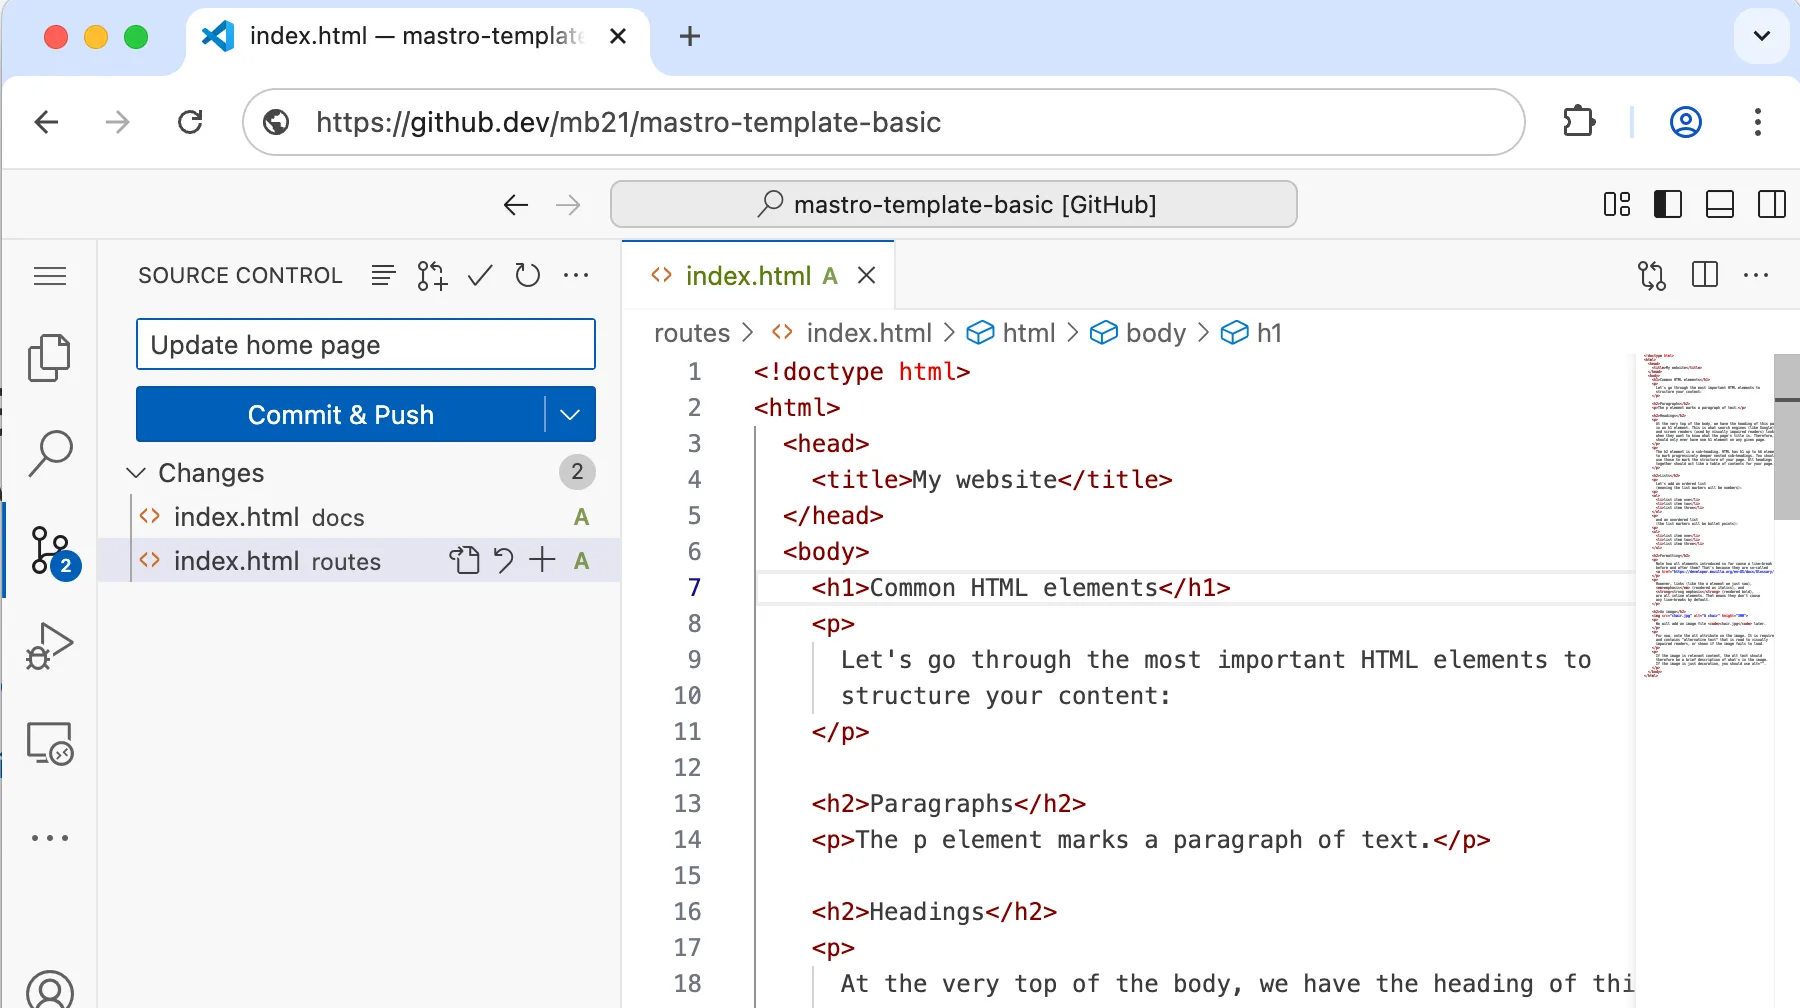Open changes compare icon in editor toolbar

coord(1652,275)
